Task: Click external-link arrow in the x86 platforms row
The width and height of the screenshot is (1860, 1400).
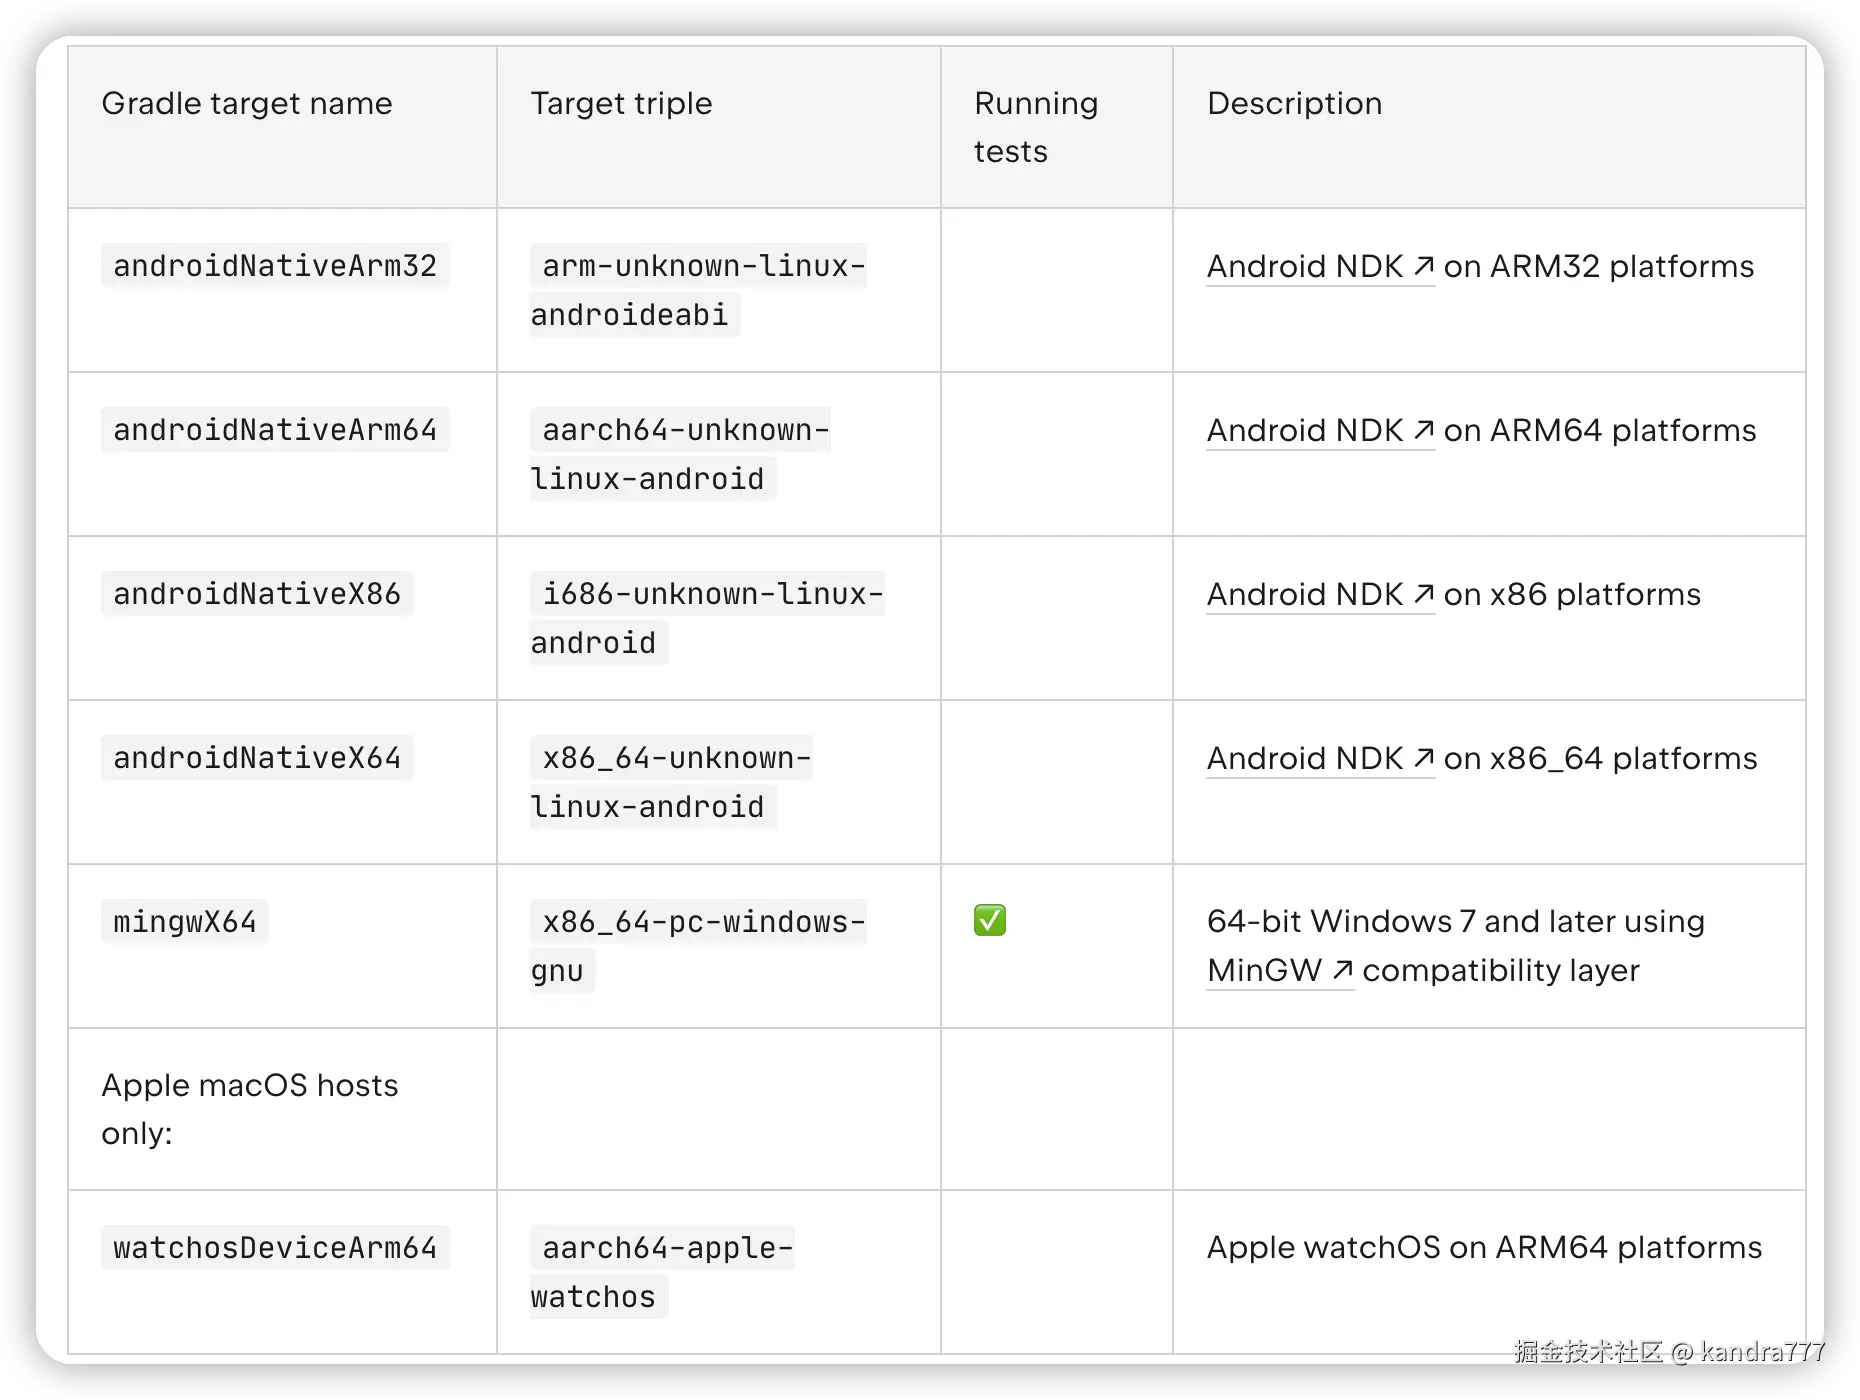Action: [x=1424, y=594]
